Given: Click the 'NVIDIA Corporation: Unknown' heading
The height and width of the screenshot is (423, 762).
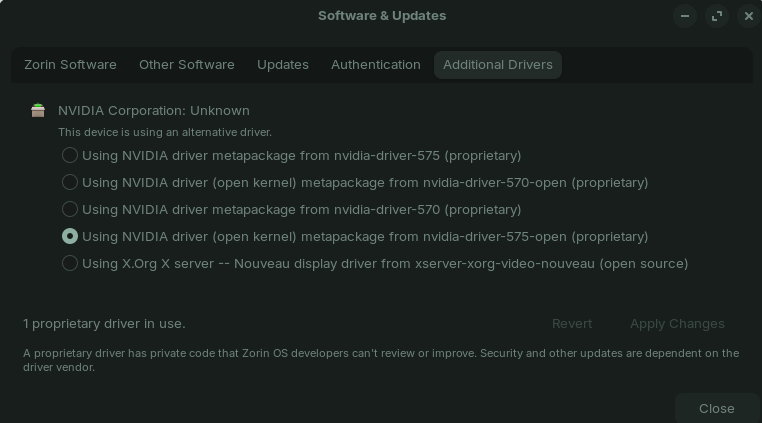Looking at the screenshot, I should tap(154, 111).
